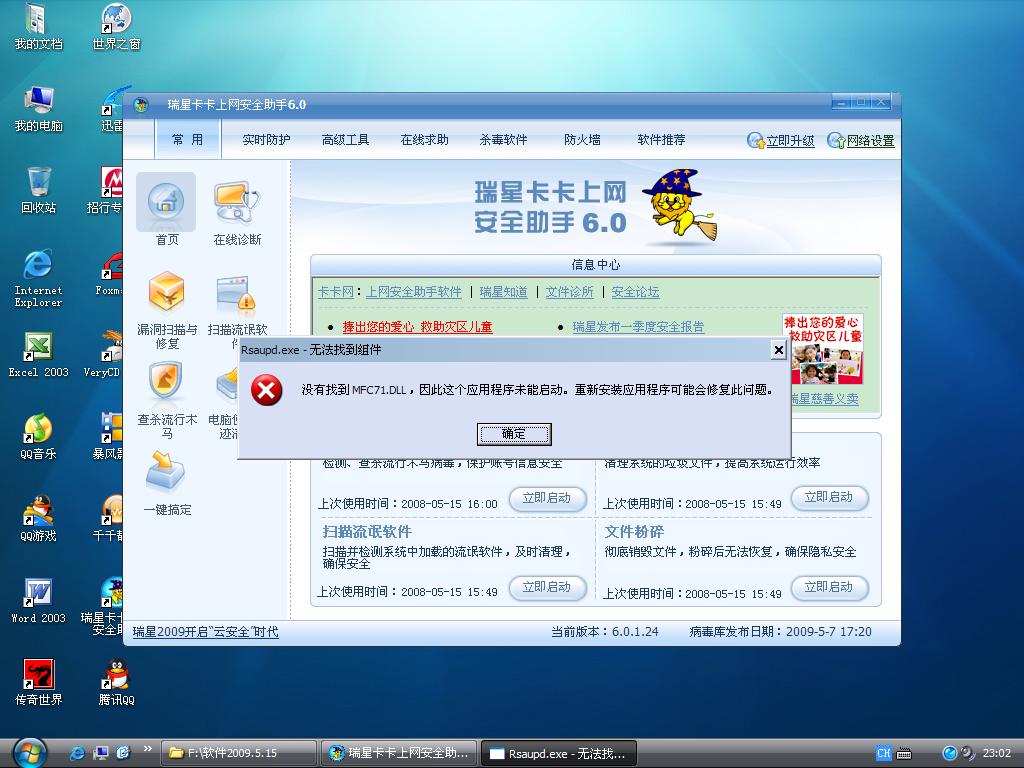The image size is (1024, 768).
Task: Click IE quick launch icon in taskbar
Action: (77, 753)
